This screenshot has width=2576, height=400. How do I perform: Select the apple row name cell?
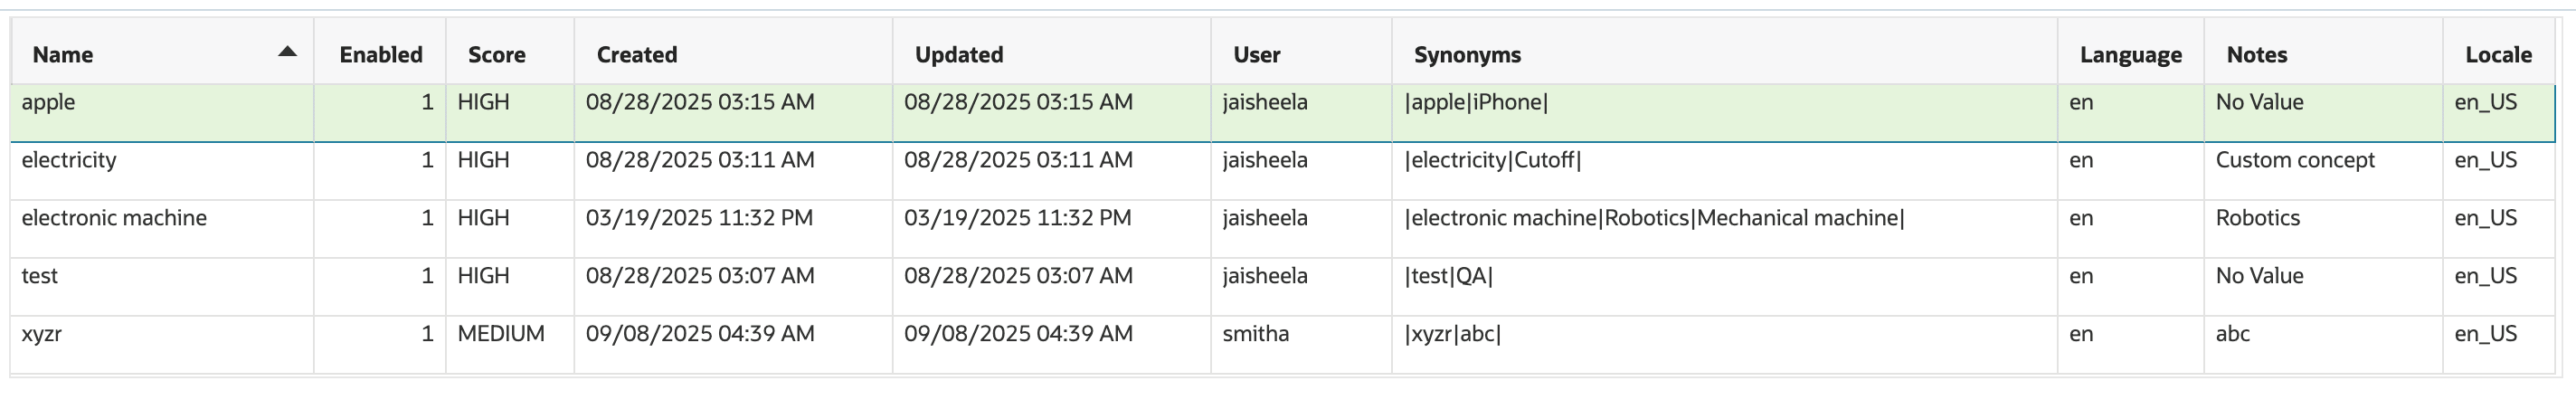(162, 112)
